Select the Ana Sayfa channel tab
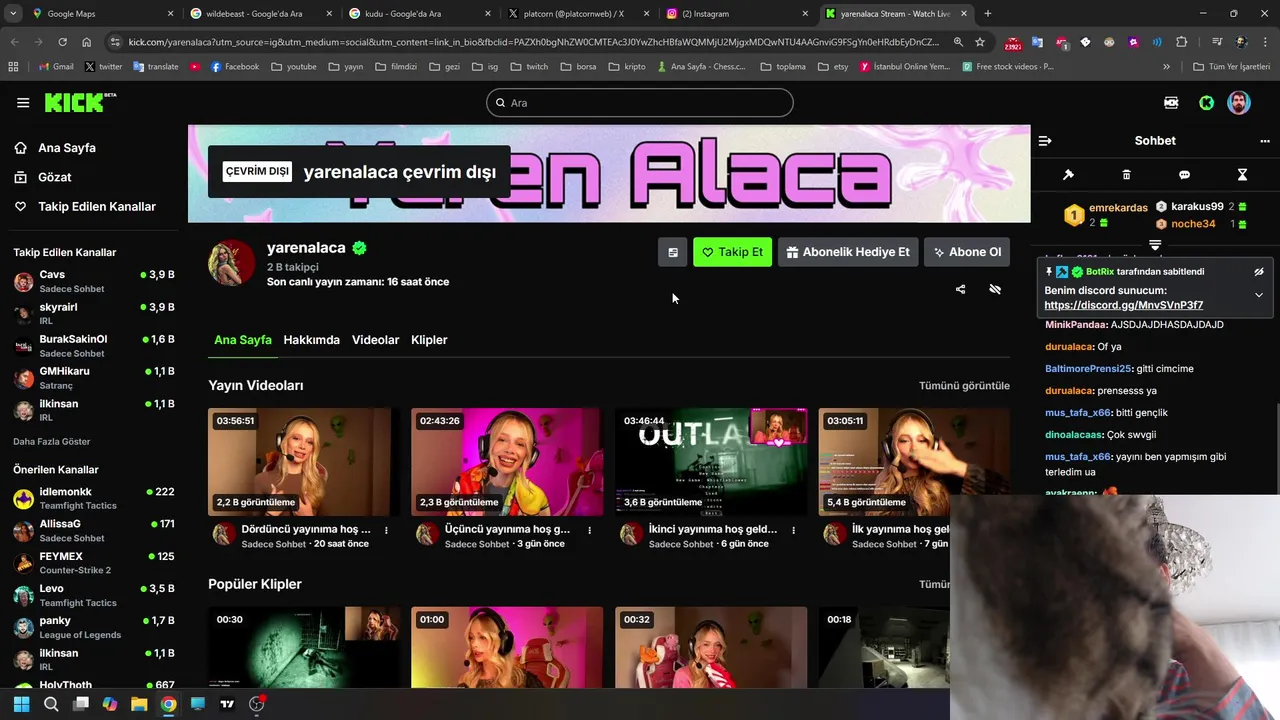 [243, 340]
